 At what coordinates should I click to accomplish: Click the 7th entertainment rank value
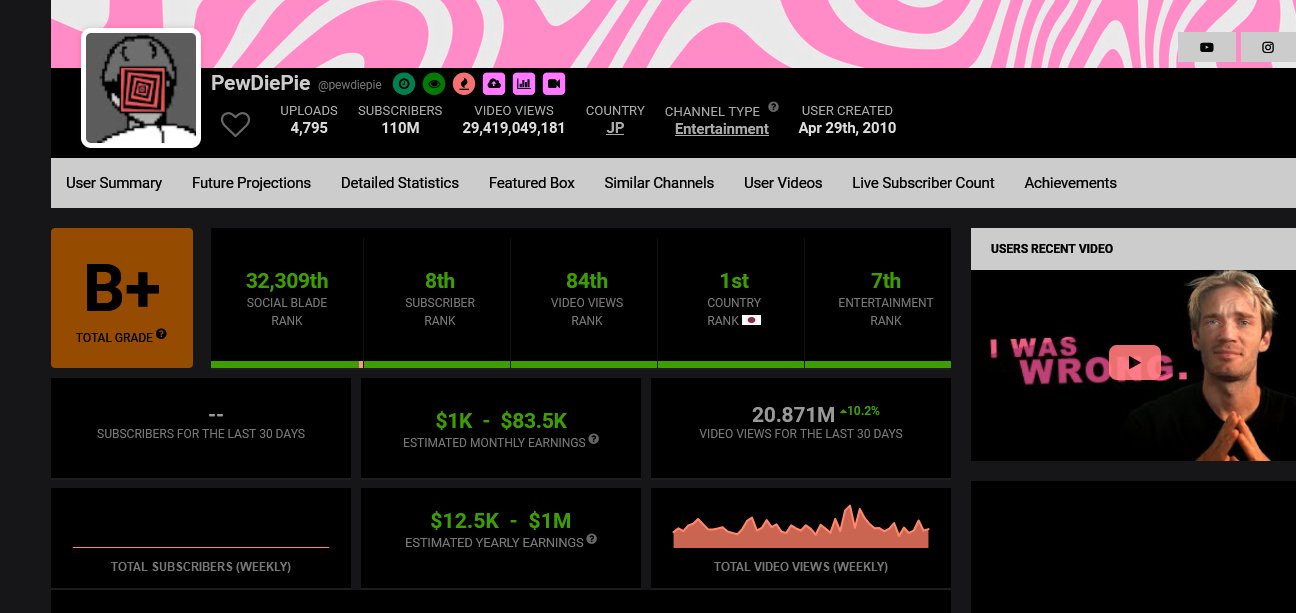coord(886,281)
